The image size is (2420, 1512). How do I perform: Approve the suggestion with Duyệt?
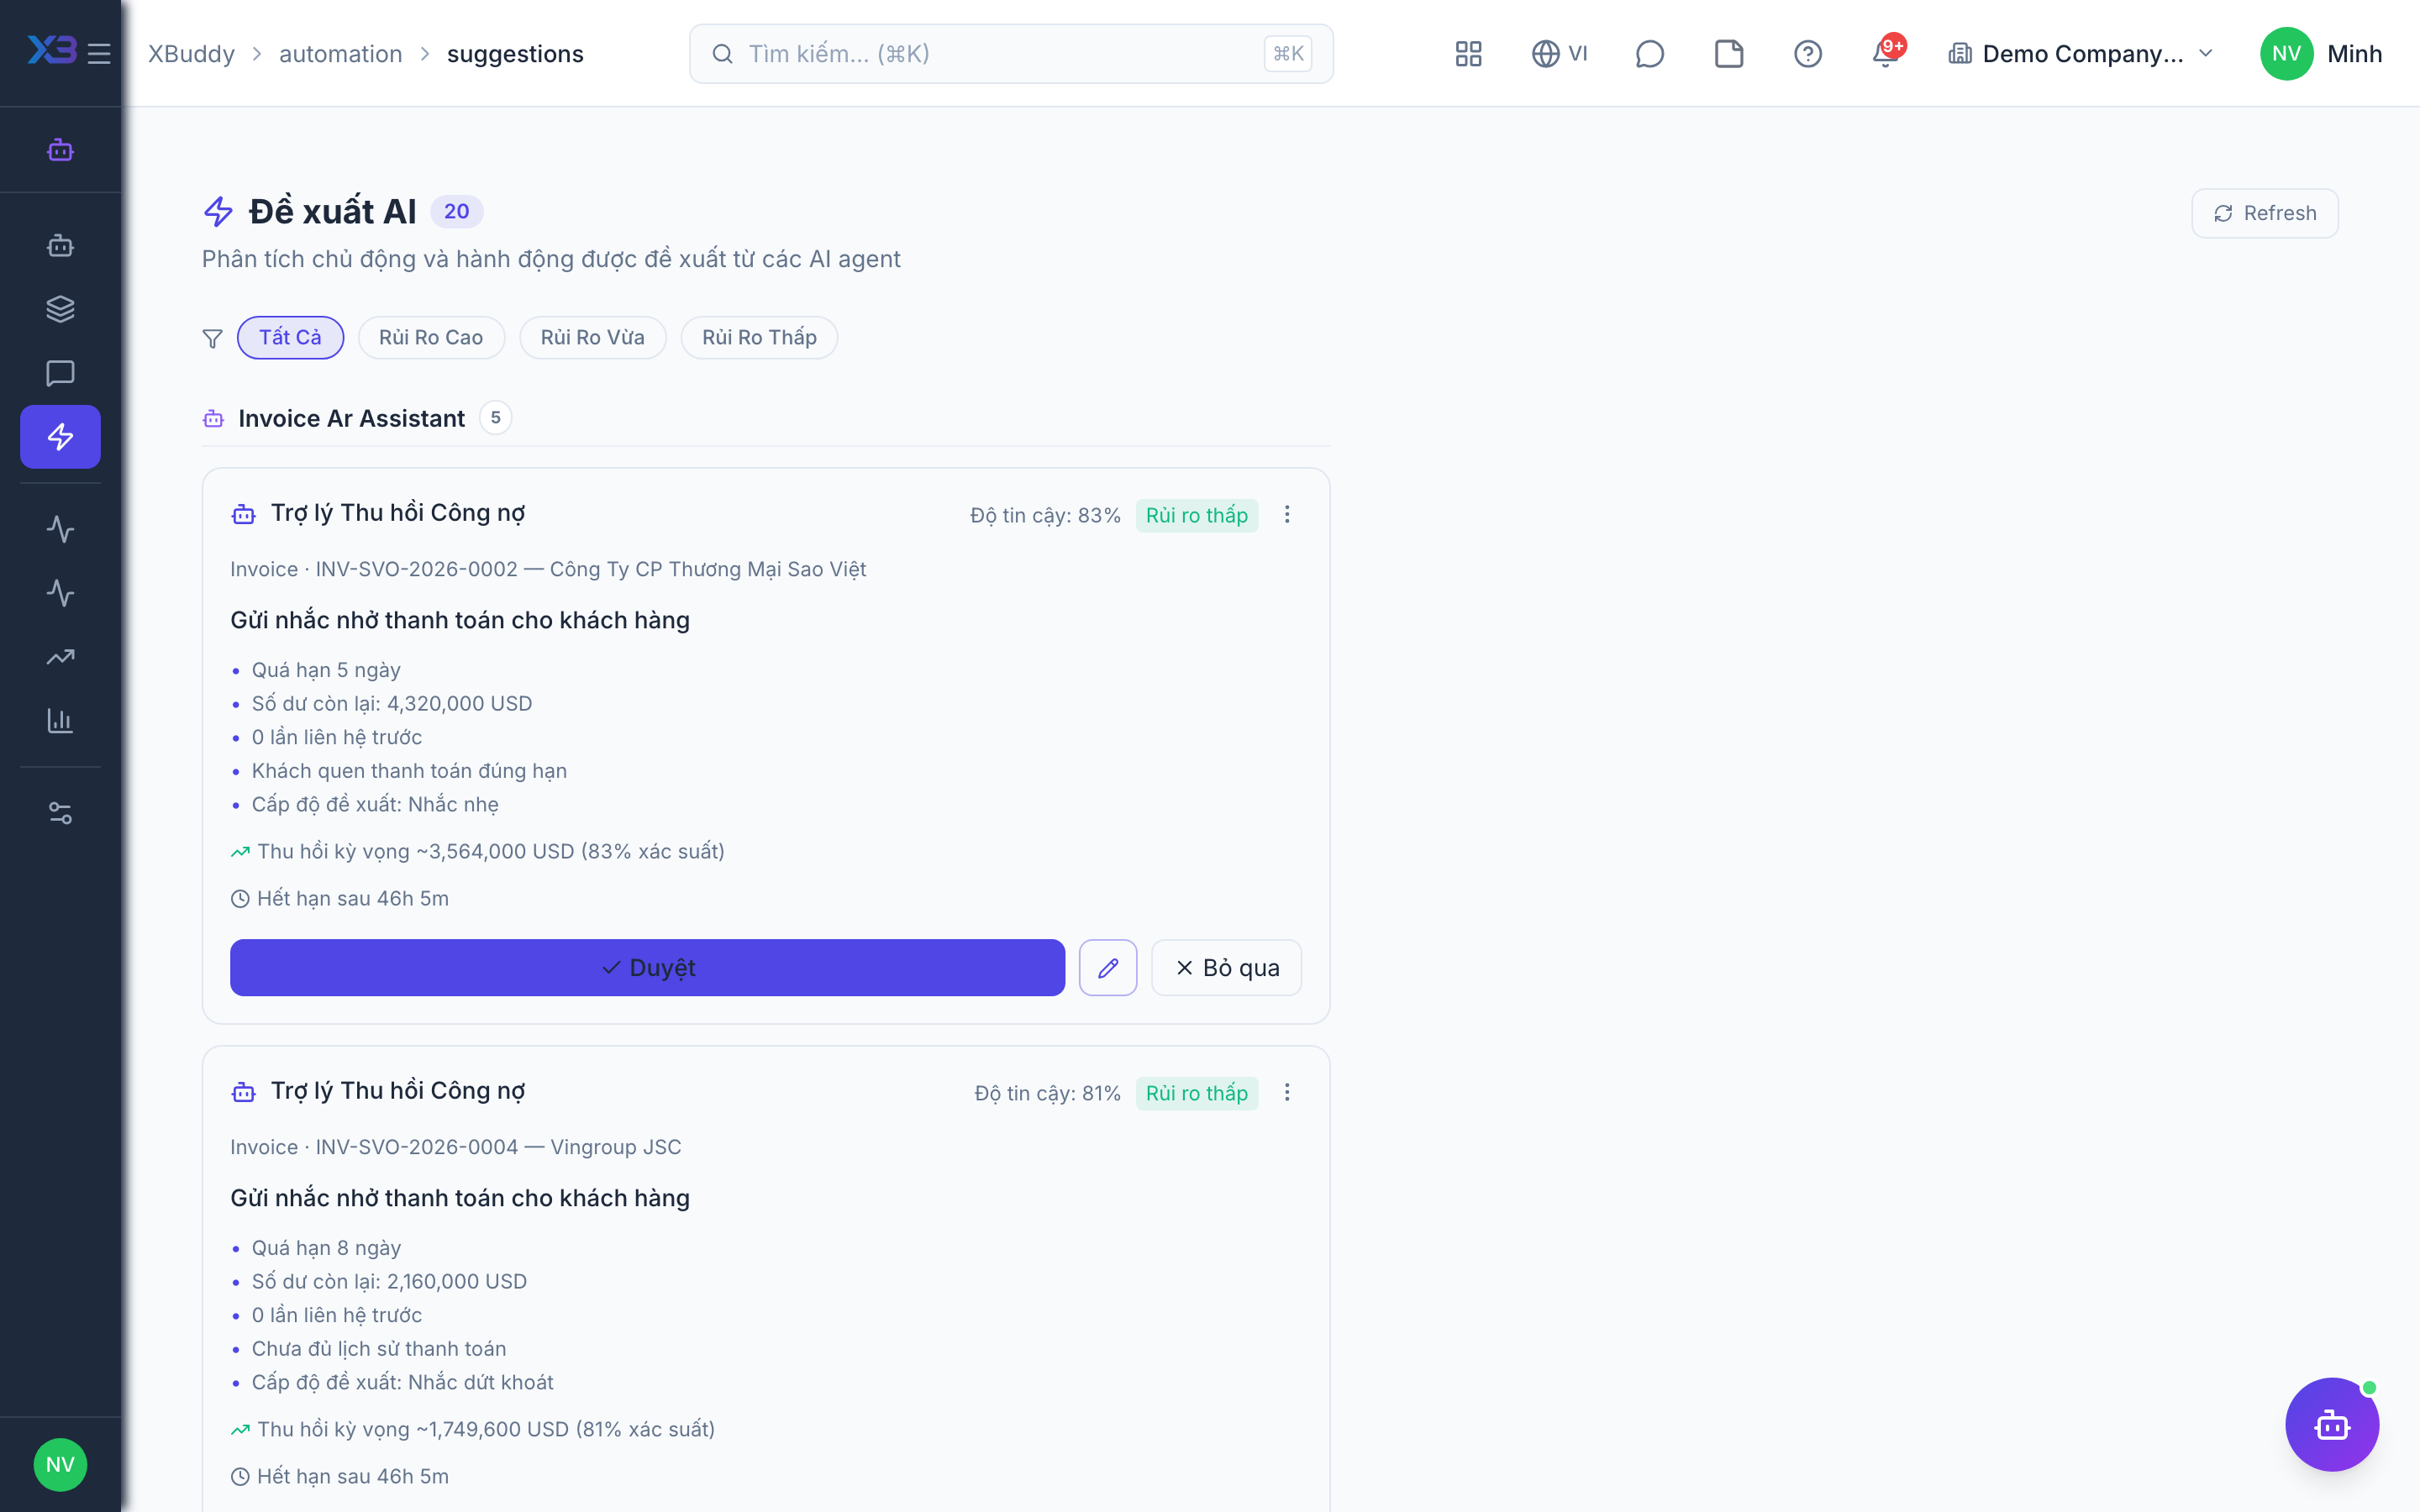click(x=647, y=967)
